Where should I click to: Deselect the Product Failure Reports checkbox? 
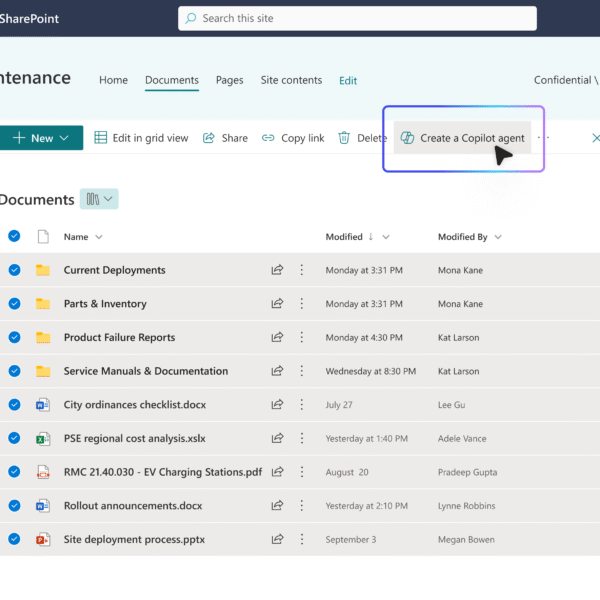[14, 337]
